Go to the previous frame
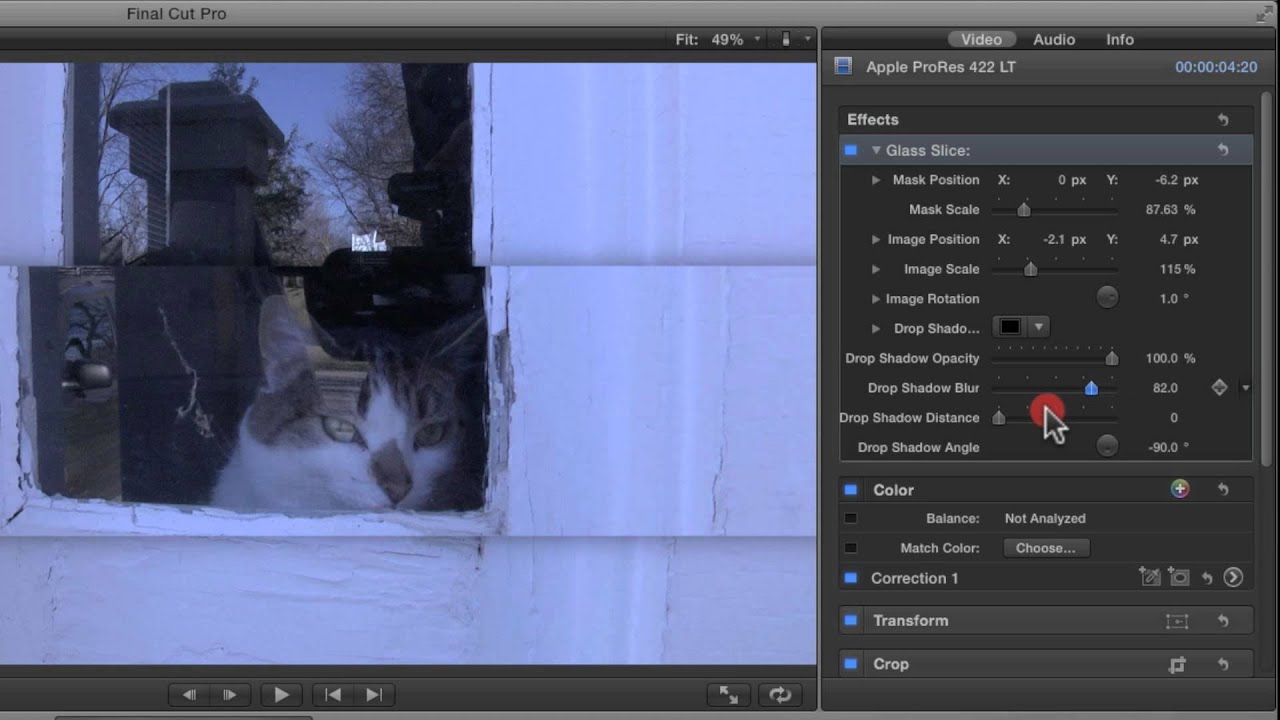Viewport: 1280px width, 720px height. [x=189, y=695]
